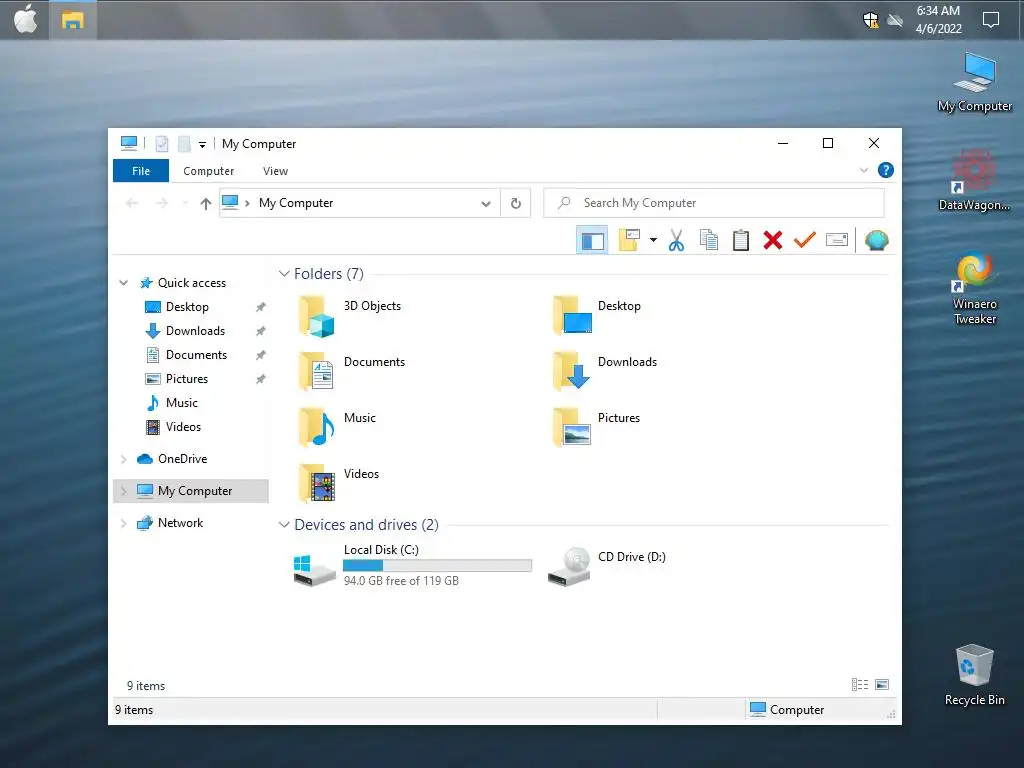The width and height of the screenshot is (1024, 768).
Task: Open the Computer ribbon tab
Action: pos(208,171)
